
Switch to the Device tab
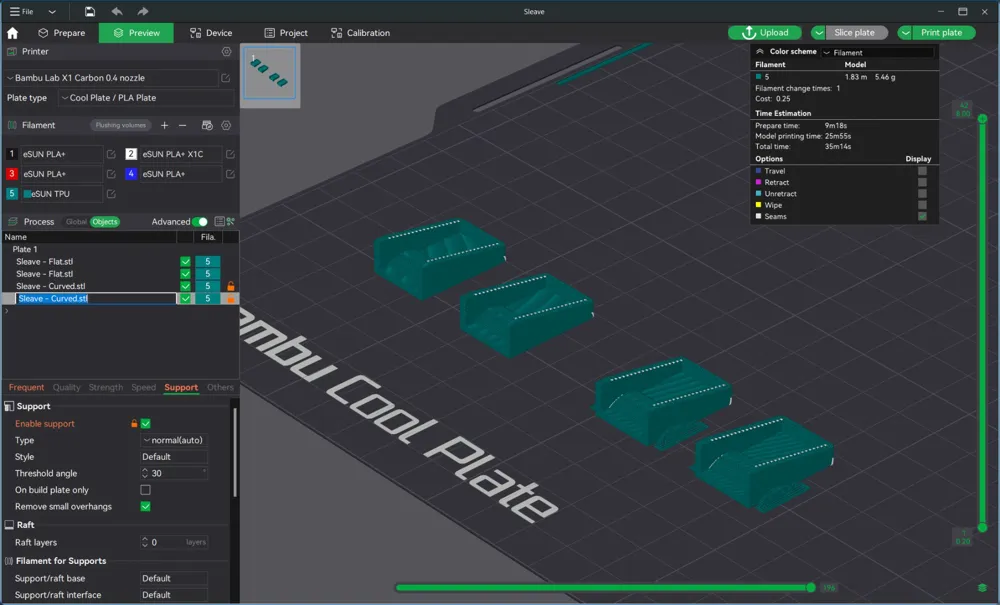click(x=211, y=33)
